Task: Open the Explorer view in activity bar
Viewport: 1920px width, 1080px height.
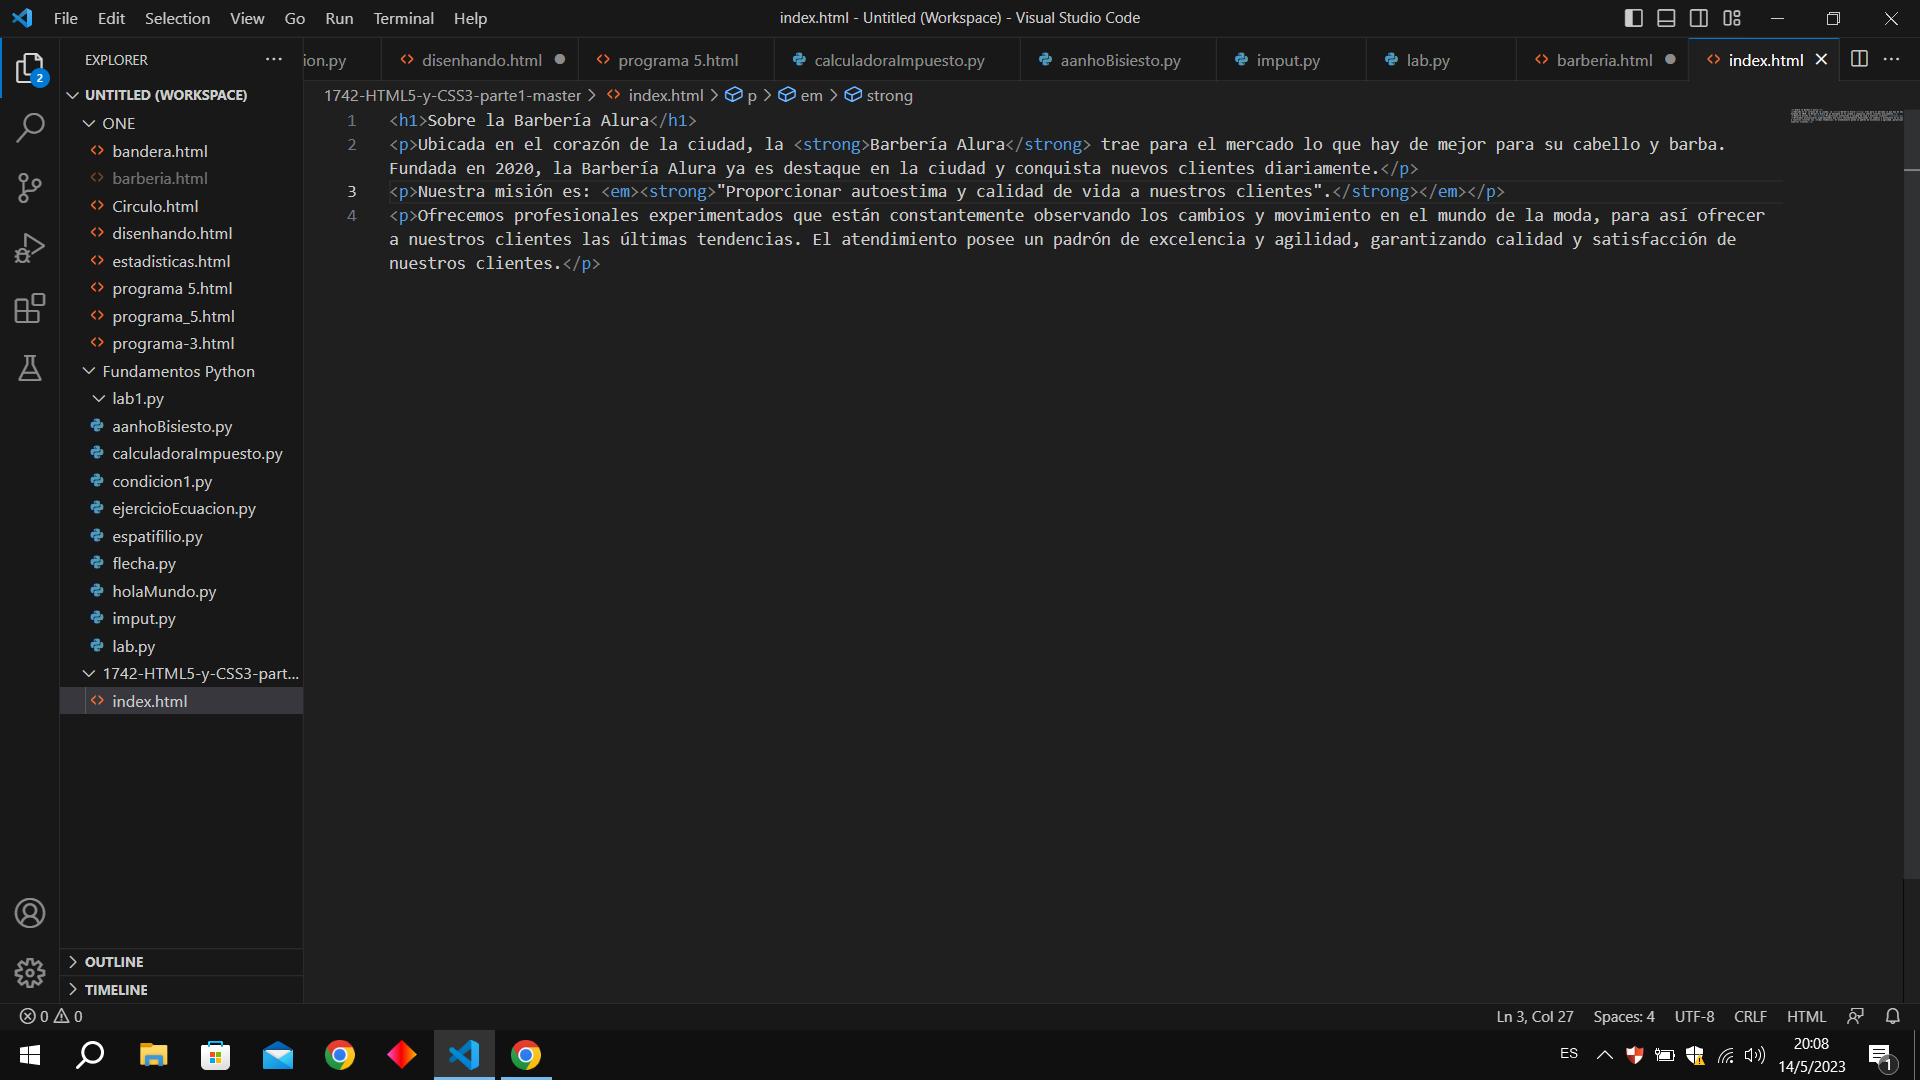Action: click(30, 69)
